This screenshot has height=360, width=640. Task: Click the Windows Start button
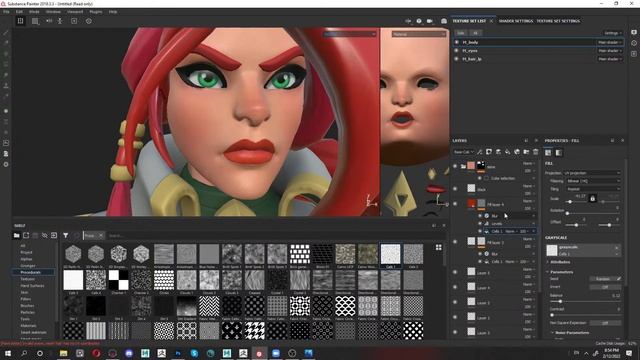7,353
